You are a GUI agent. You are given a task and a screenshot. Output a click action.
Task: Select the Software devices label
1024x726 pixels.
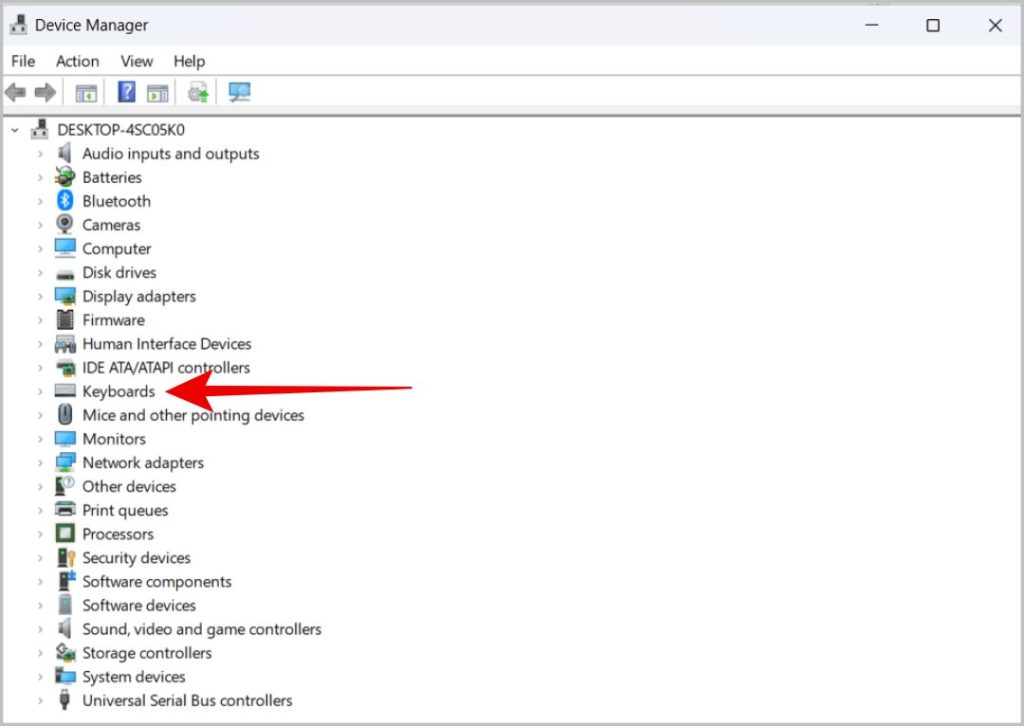pos(138,605)
